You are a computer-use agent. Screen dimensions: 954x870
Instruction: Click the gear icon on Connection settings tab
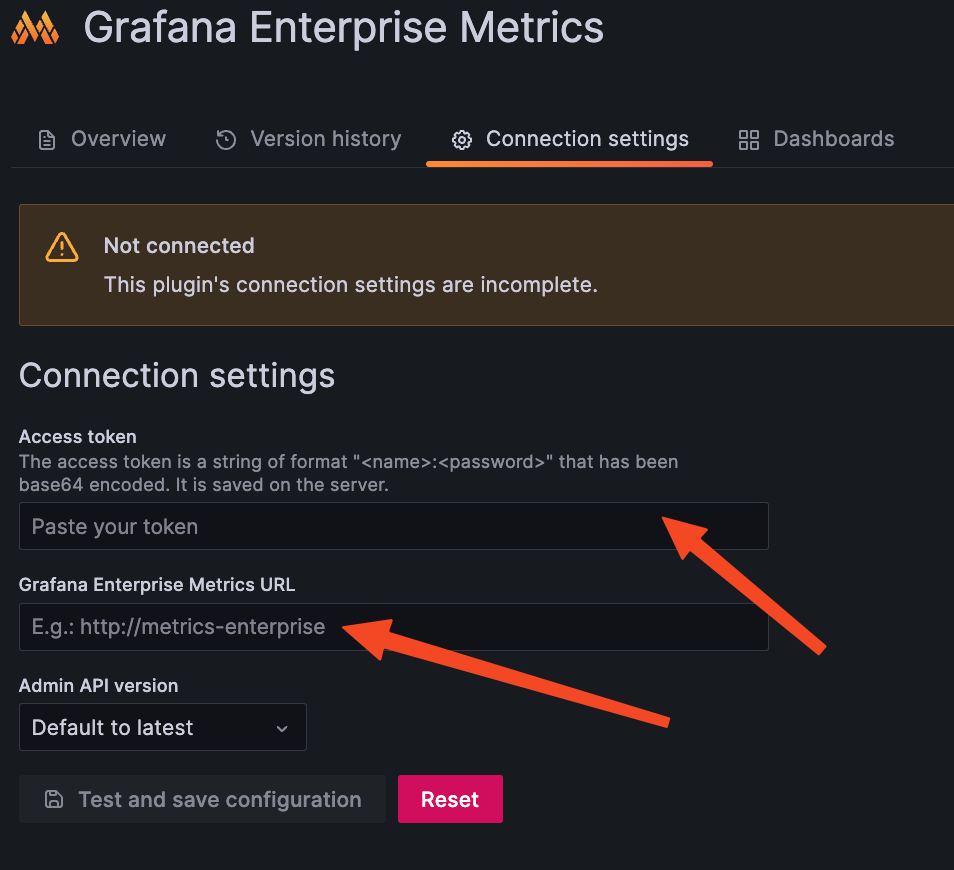coord(461,139)
